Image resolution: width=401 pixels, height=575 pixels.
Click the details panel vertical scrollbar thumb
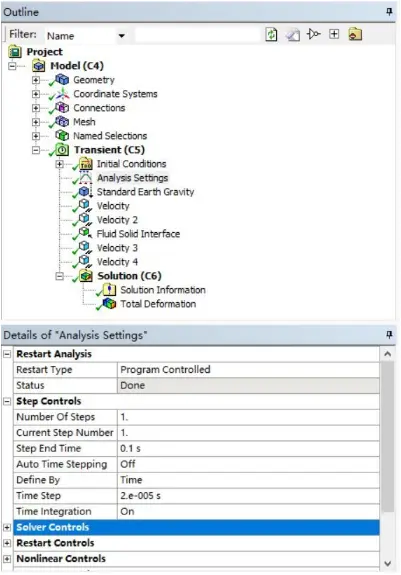[x=387, y=437]
